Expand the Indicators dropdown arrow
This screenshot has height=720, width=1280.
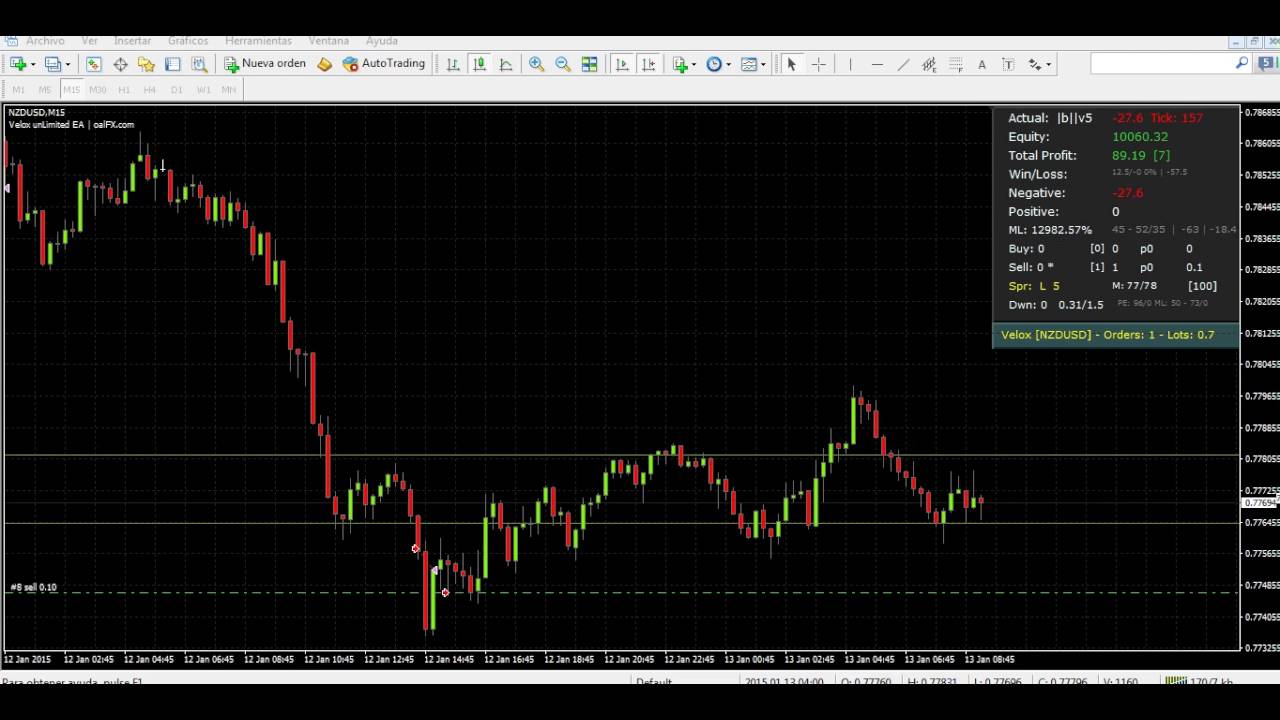694,65
